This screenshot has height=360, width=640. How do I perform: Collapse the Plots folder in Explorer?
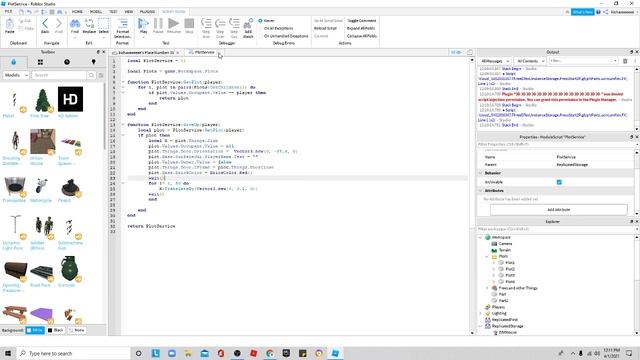(x=487, y=256)
